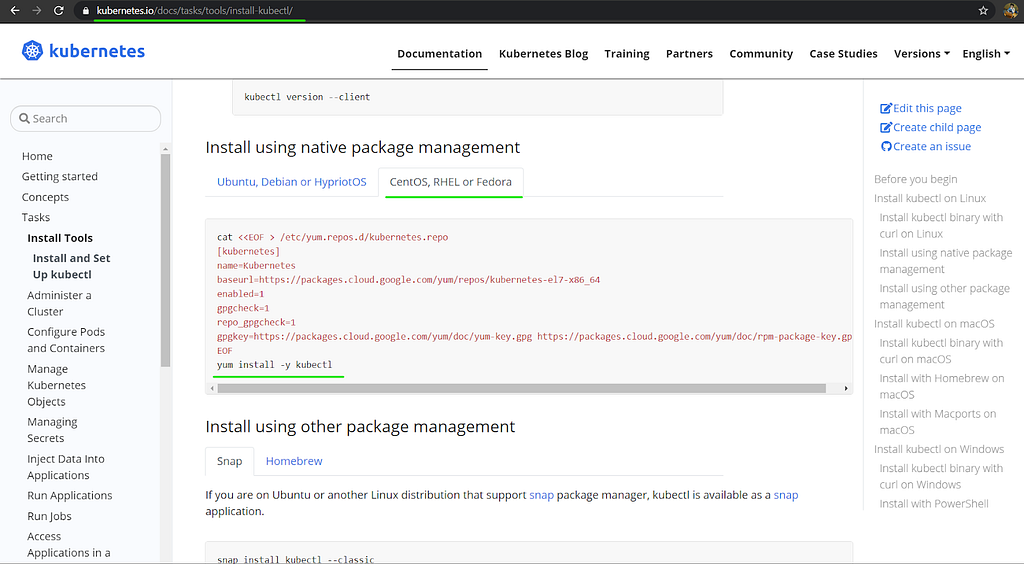Open Administer a Cluster in the sidebar
The height and width of the screenshot is (564, 1024).
(x=59, y=304)
